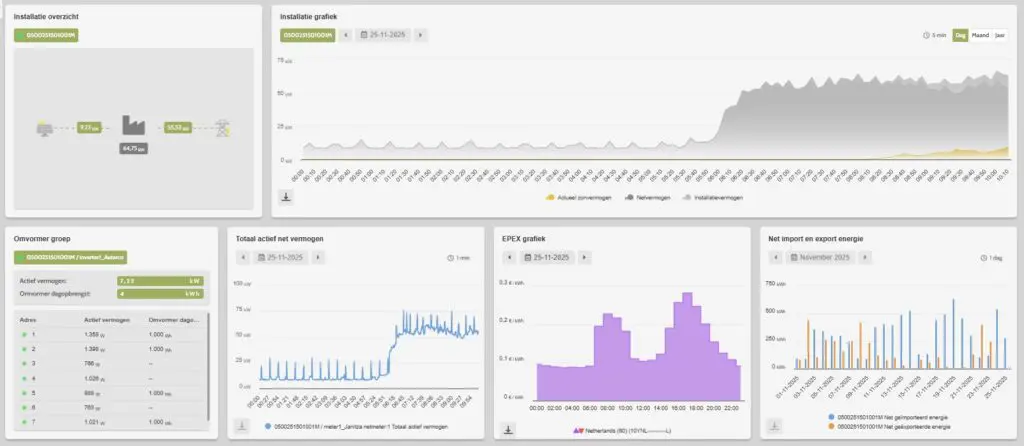This screenshot has width=1024, height=446.
Task: Open November 2025 month picker
Action: click(820, 257)
